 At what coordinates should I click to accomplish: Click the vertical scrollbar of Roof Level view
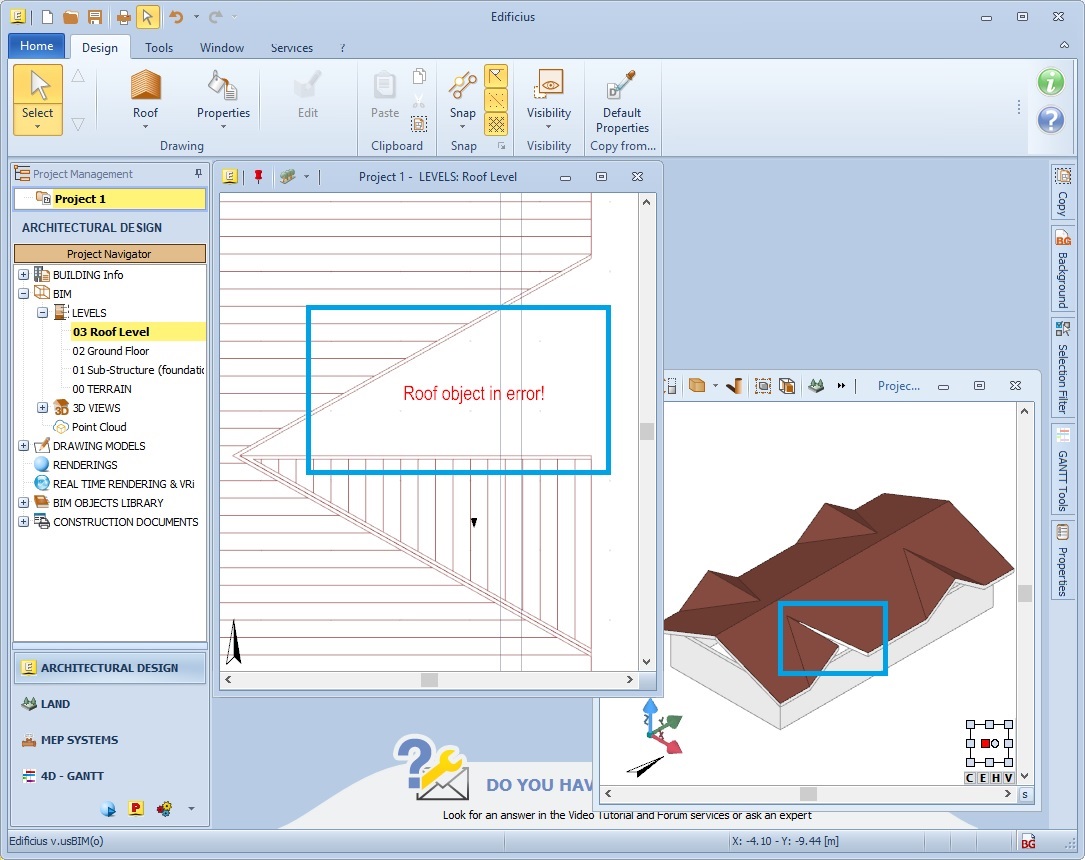coord(647,432)
